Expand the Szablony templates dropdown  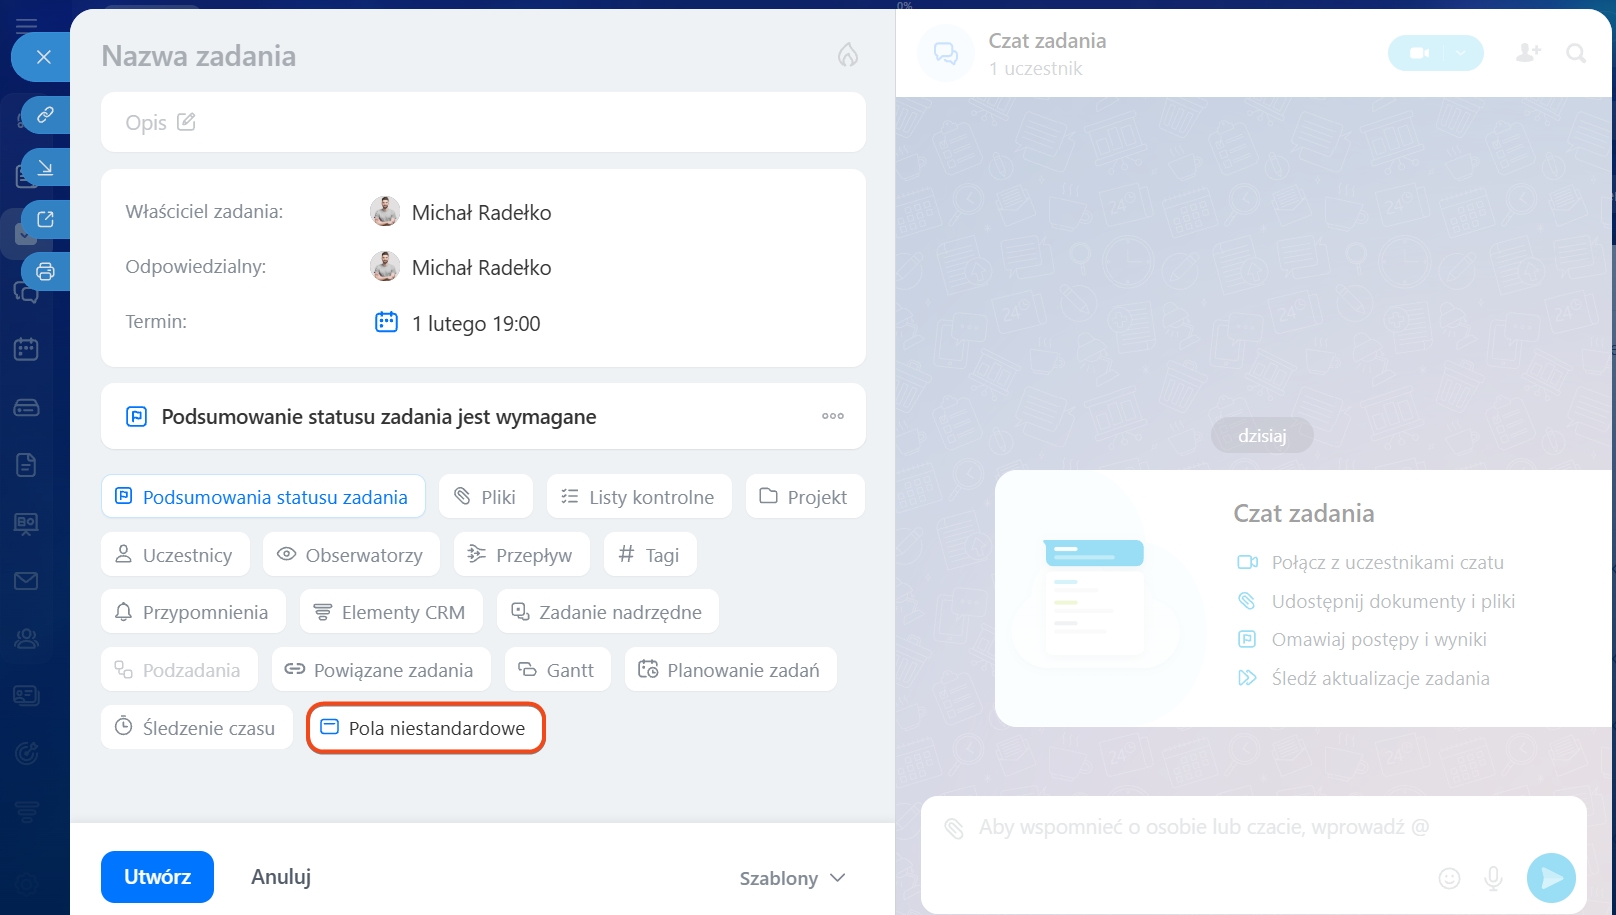792,878
